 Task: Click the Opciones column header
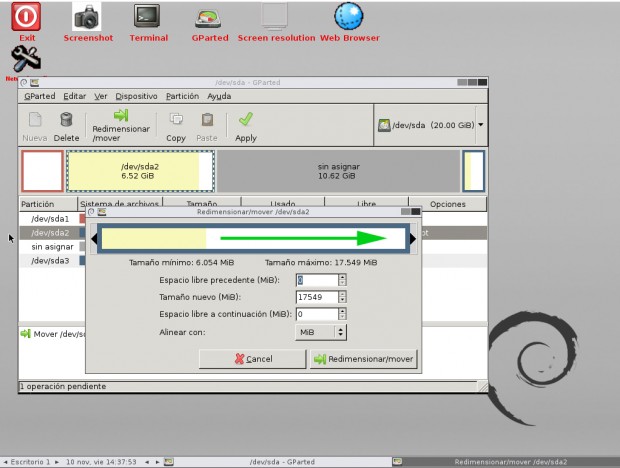(x=448, y=204)
